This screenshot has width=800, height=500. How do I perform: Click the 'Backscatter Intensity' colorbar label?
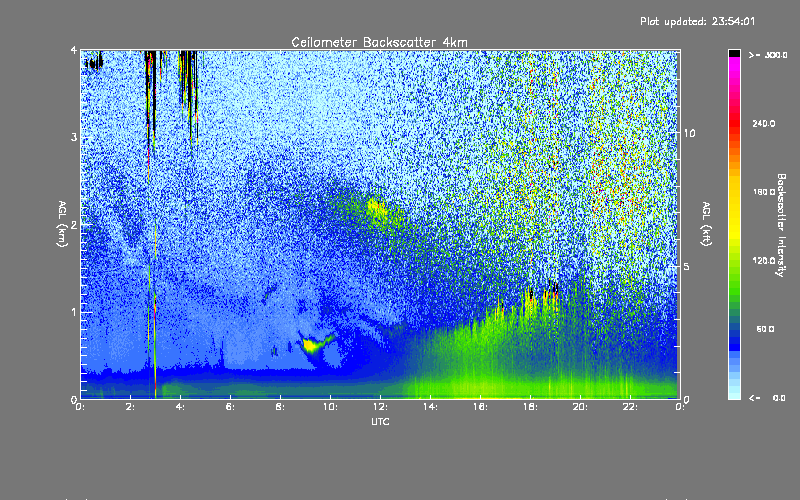tap(781, 225)
